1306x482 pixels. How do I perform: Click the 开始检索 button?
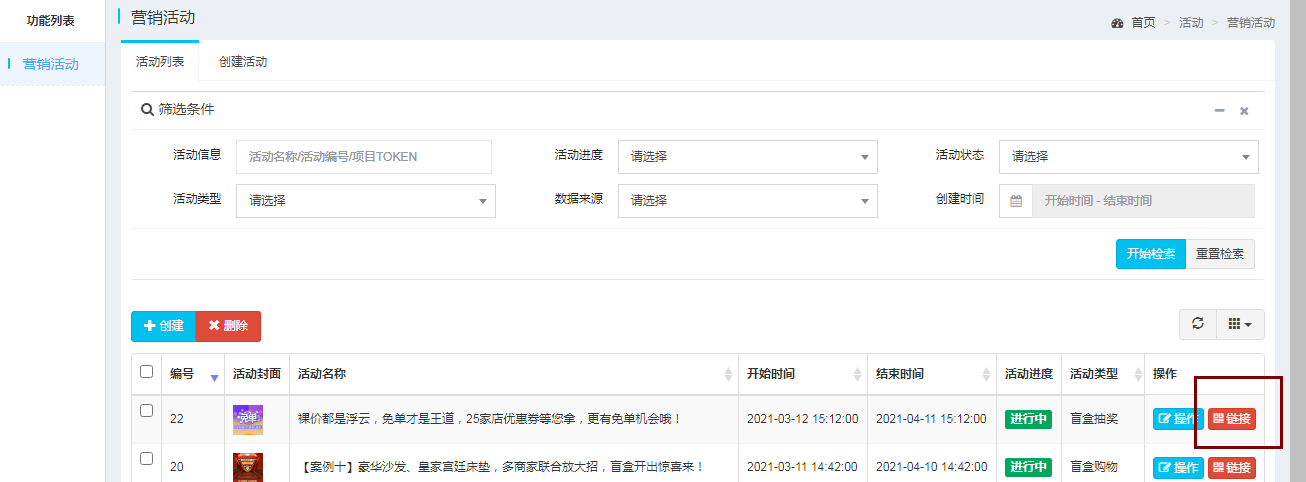coord(1151,254)
